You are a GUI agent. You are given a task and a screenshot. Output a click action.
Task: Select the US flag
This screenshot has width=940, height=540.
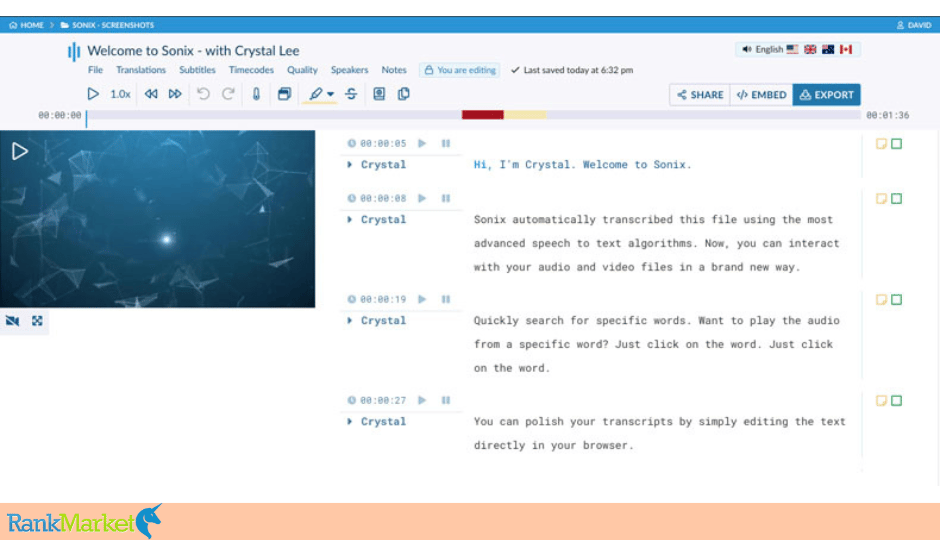pos(793,49)
